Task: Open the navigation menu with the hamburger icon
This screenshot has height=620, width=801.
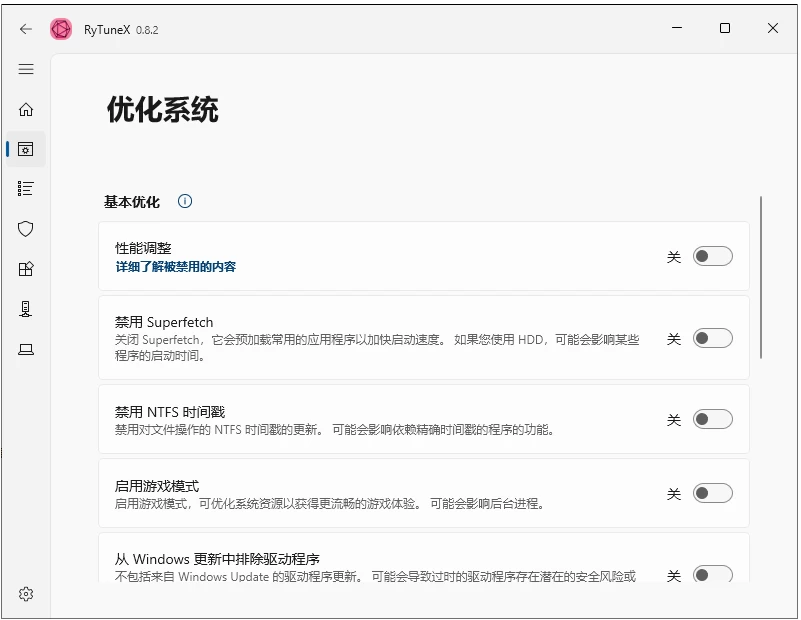Action: pos(26,69)
